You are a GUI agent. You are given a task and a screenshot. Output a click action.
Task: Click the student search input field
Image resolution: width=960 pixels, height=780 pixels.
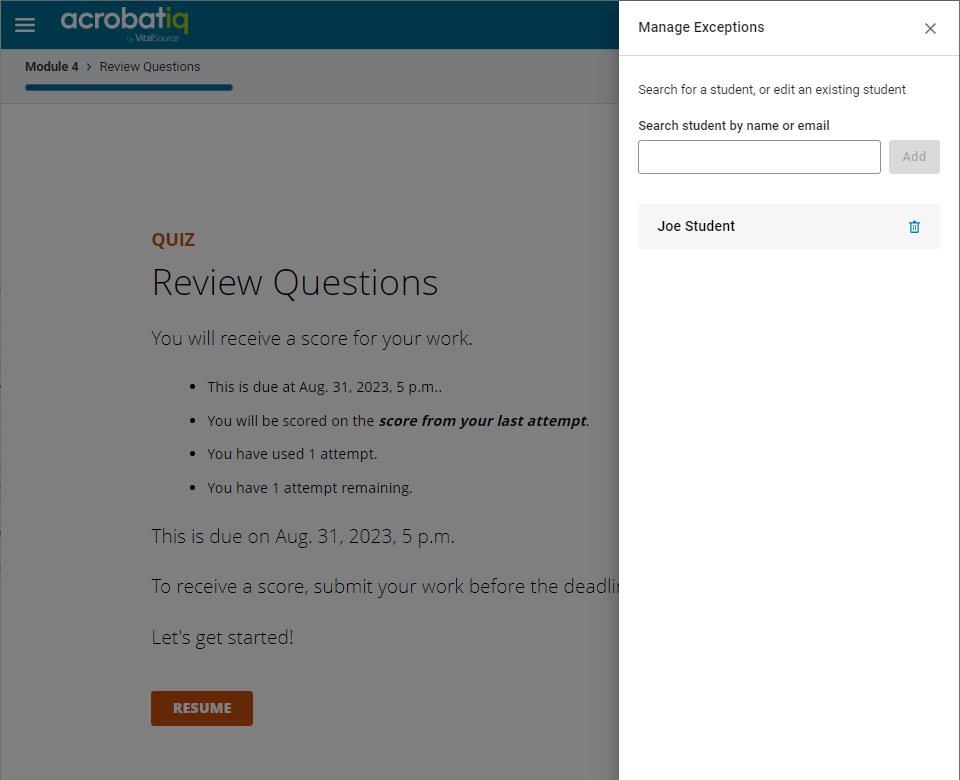click(759, 157)
